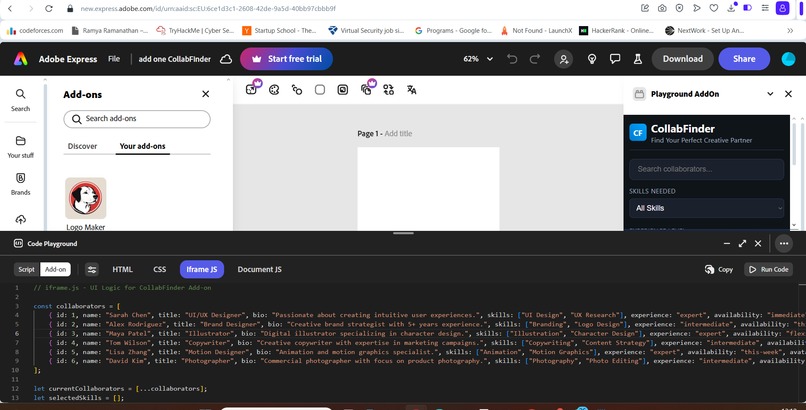Switch to the Document JS tab
806x410 pixels.
(260, 269)
